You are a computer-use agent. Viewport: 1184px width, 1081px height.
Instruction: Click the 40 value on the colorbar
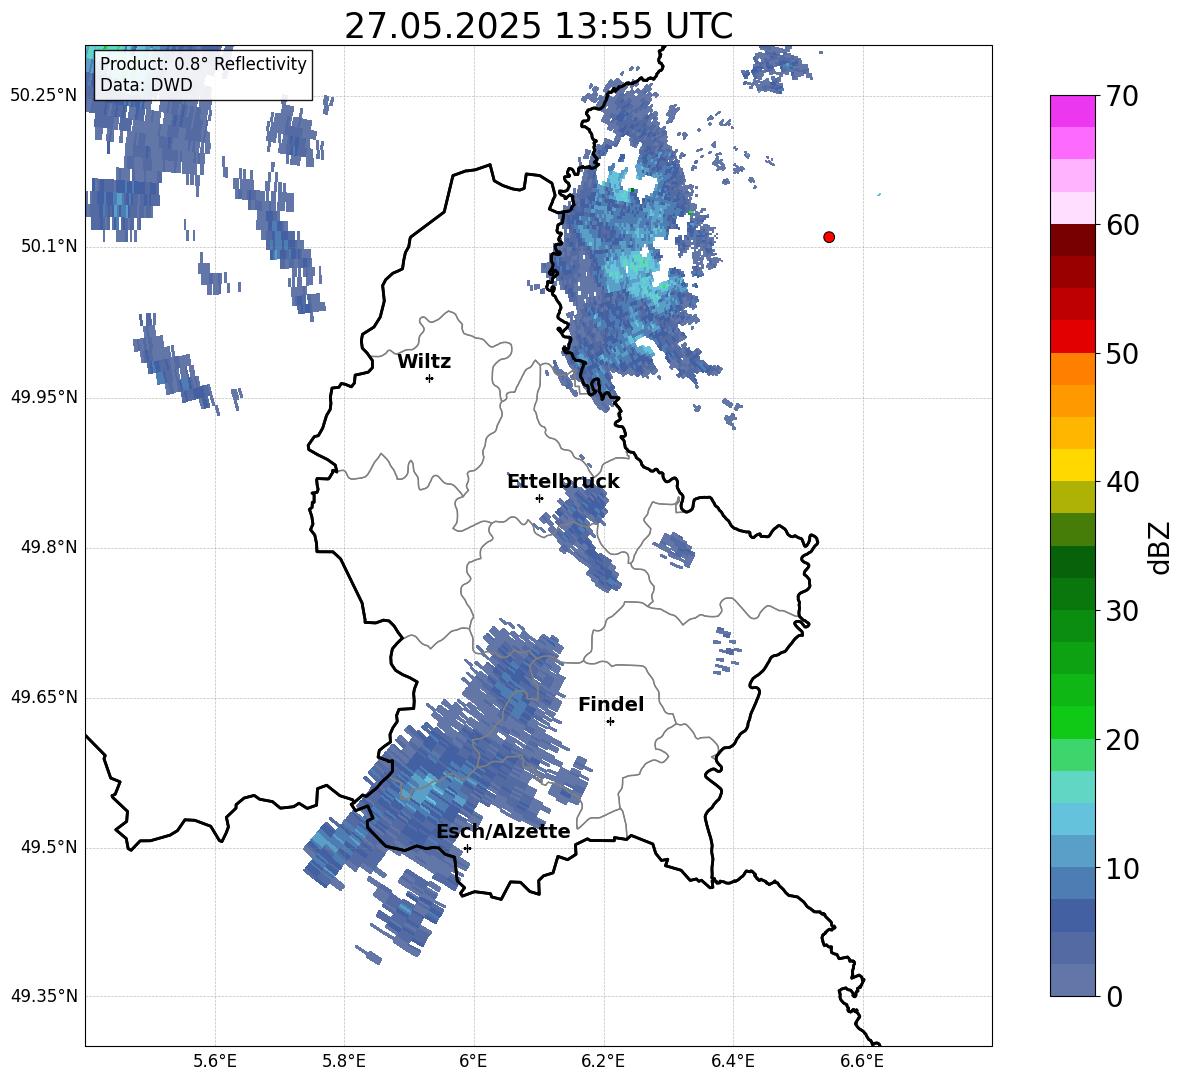click(1122, 482)
